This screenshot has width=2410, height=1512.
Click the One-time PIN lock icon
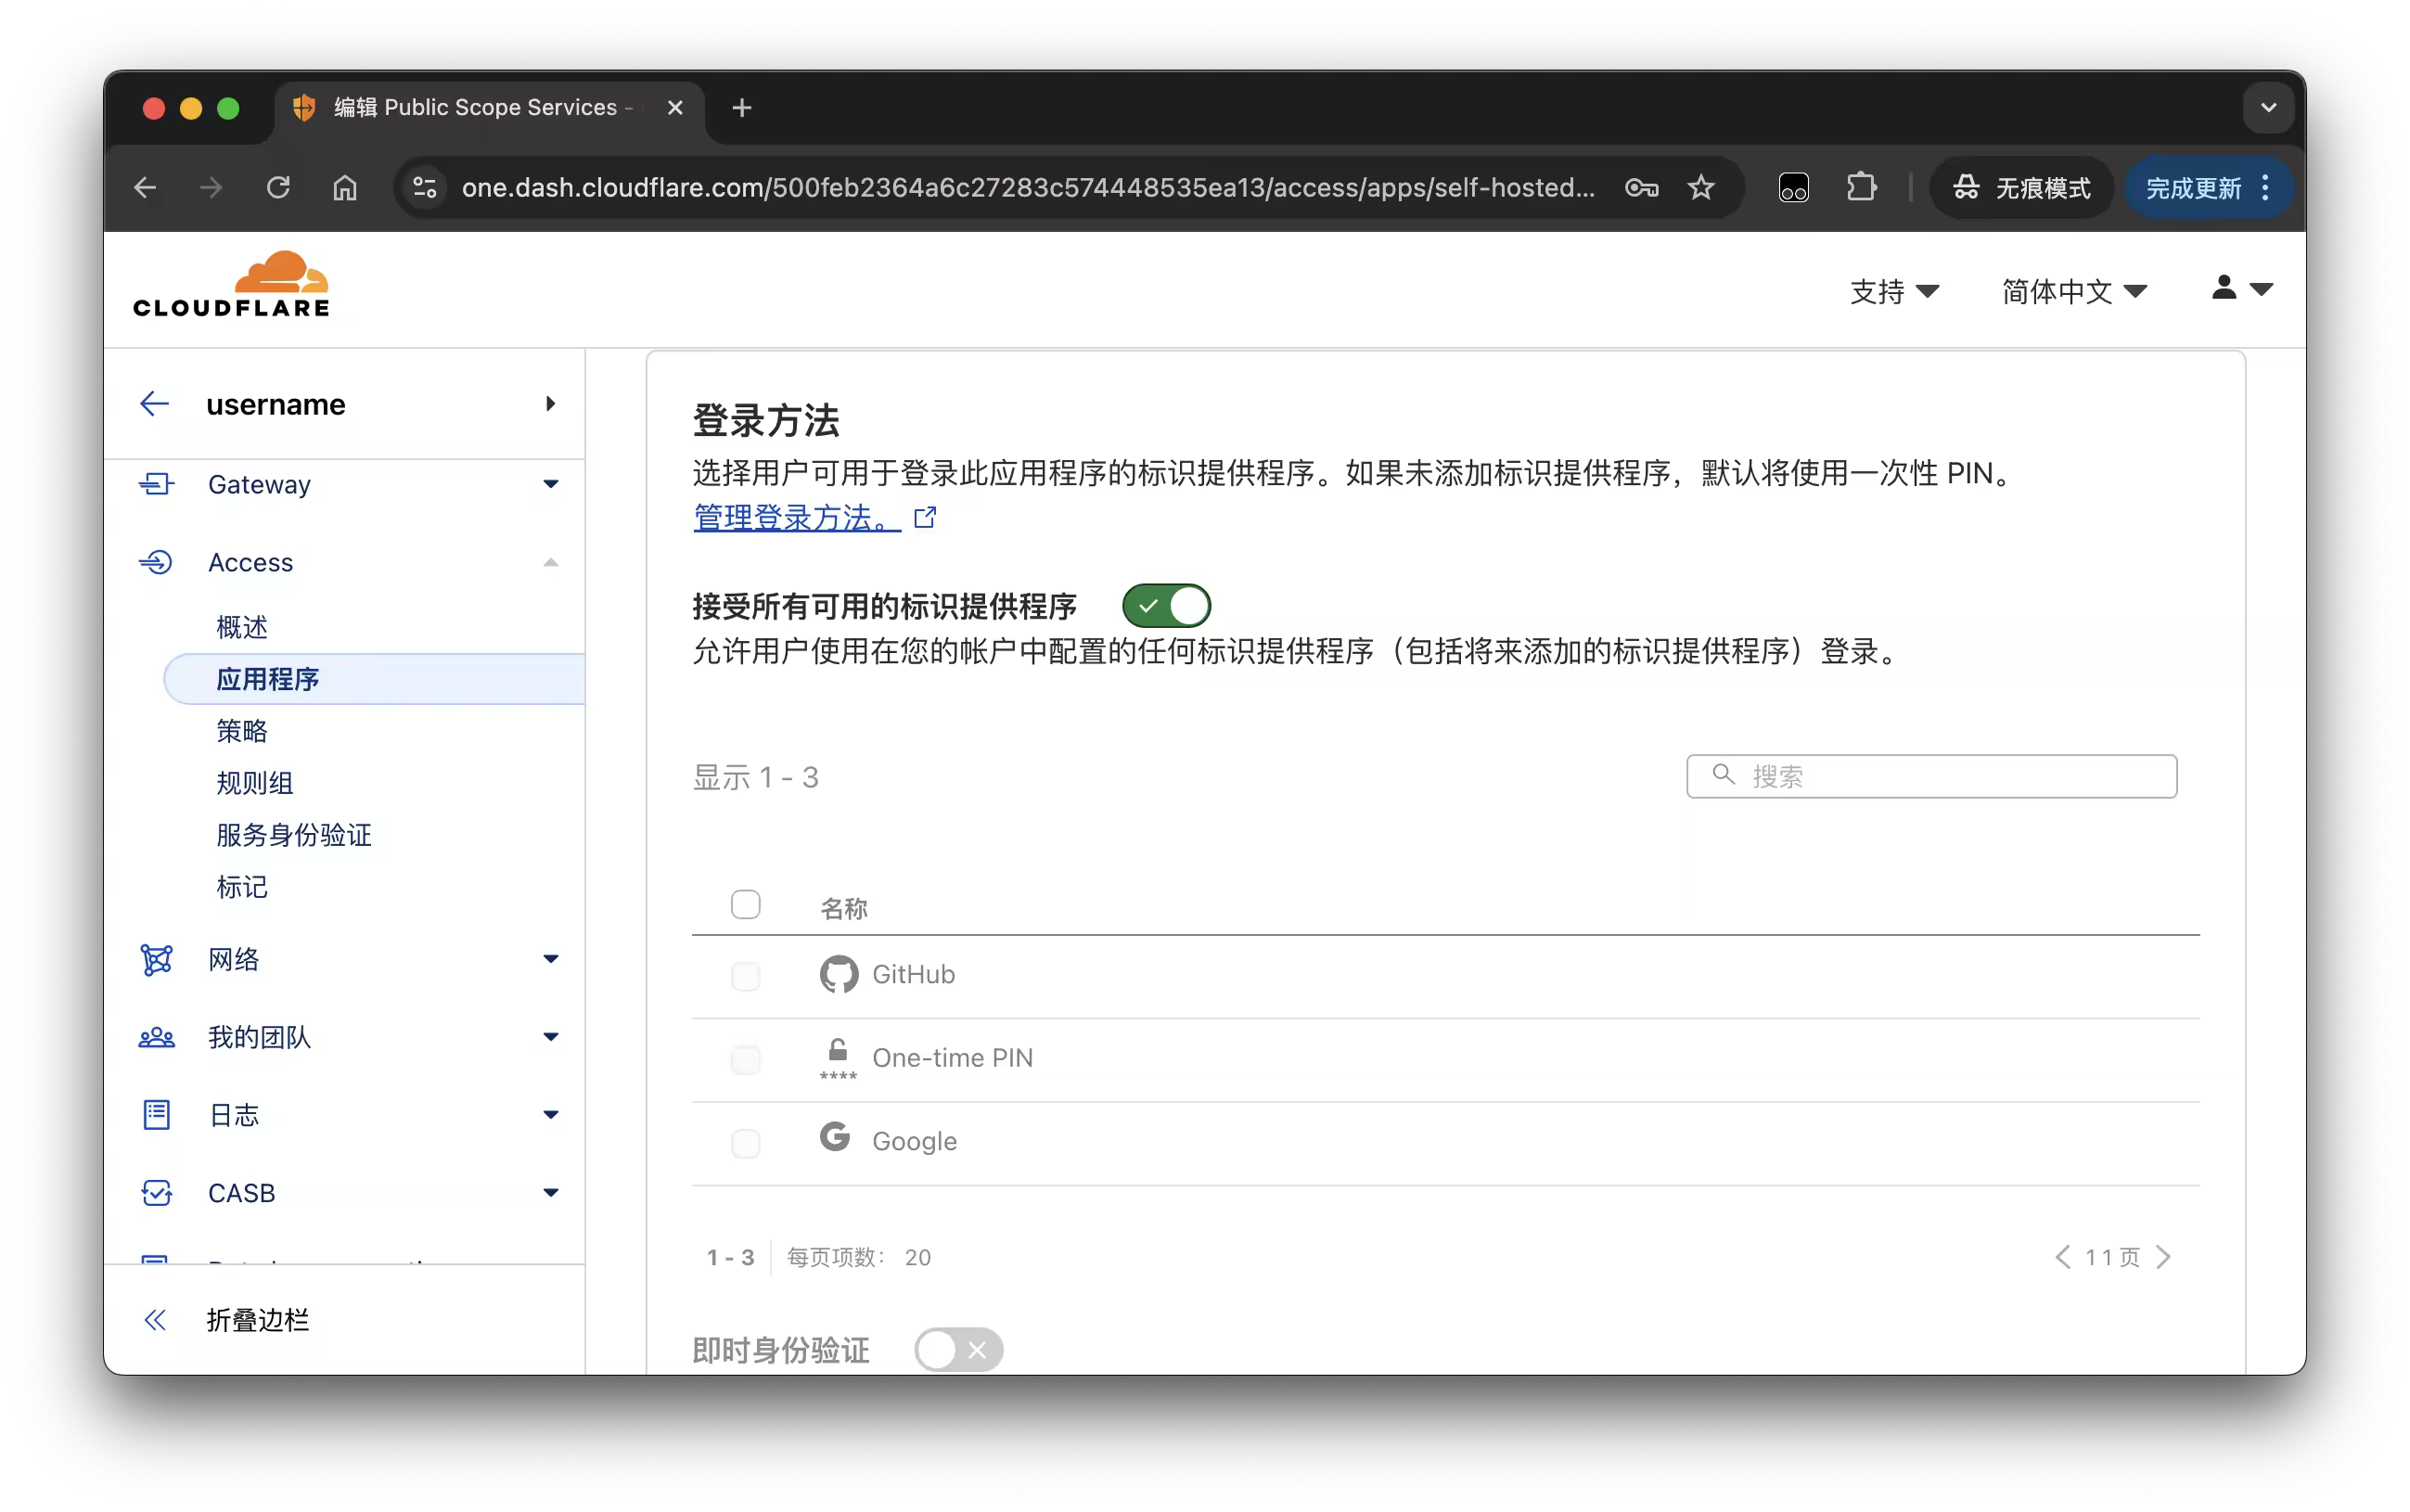[x=838, y=1058]
